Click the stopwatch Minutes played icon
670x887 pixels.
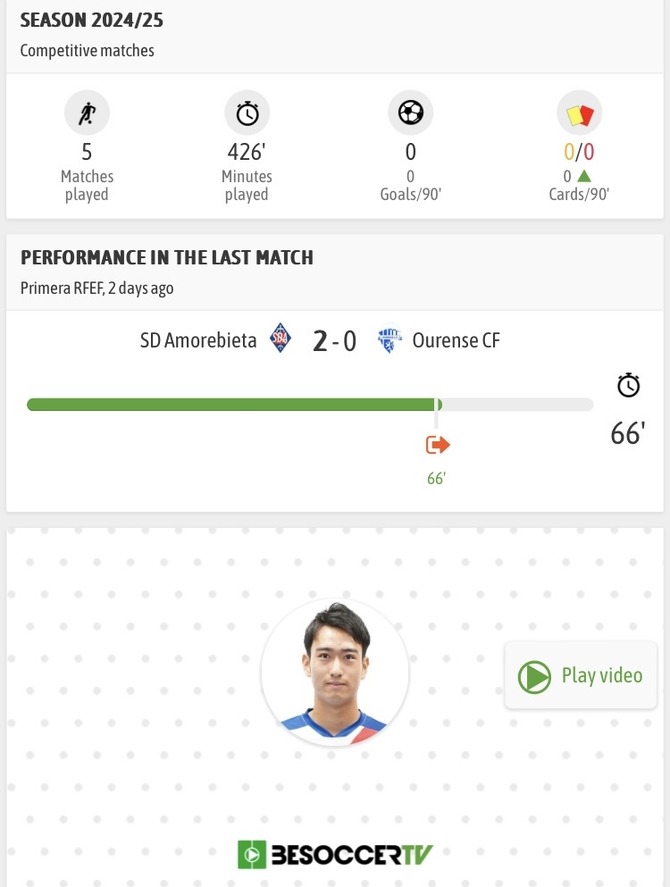click(x=247, y=113)
